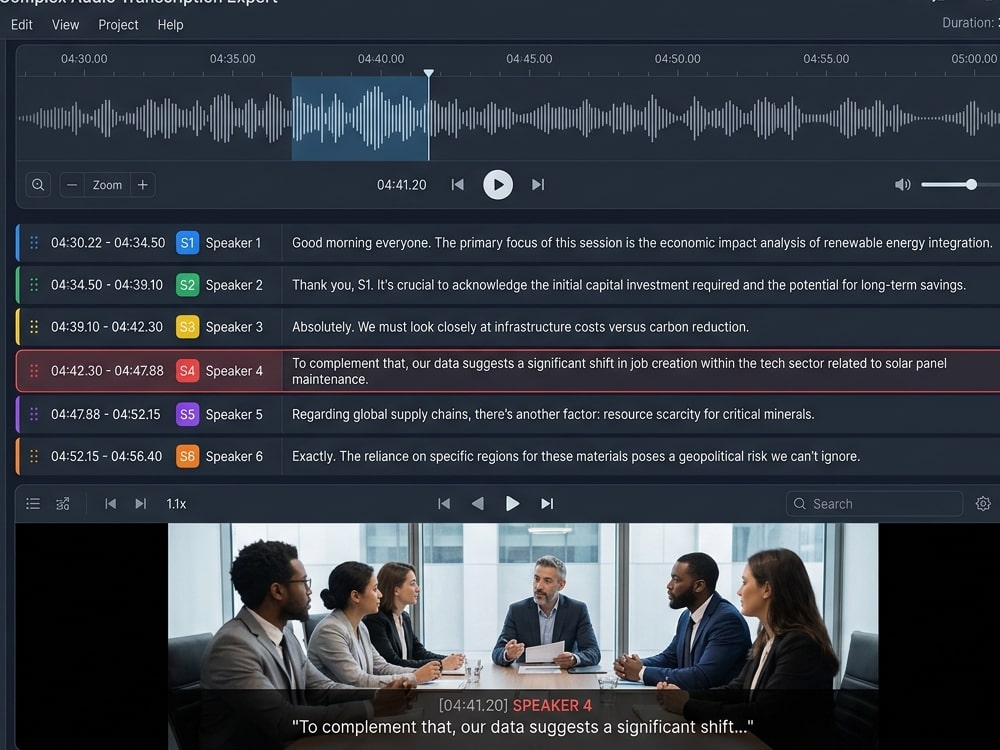Click transcript text starting 'Regarding global supply chains'

pos(553,415)
